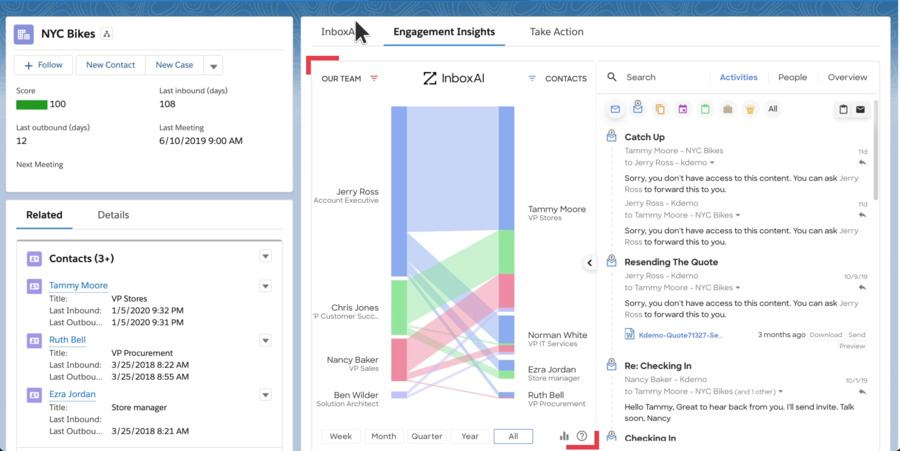Click the search magnifier icon
This screenshot has height=451, width=900.
612,77
